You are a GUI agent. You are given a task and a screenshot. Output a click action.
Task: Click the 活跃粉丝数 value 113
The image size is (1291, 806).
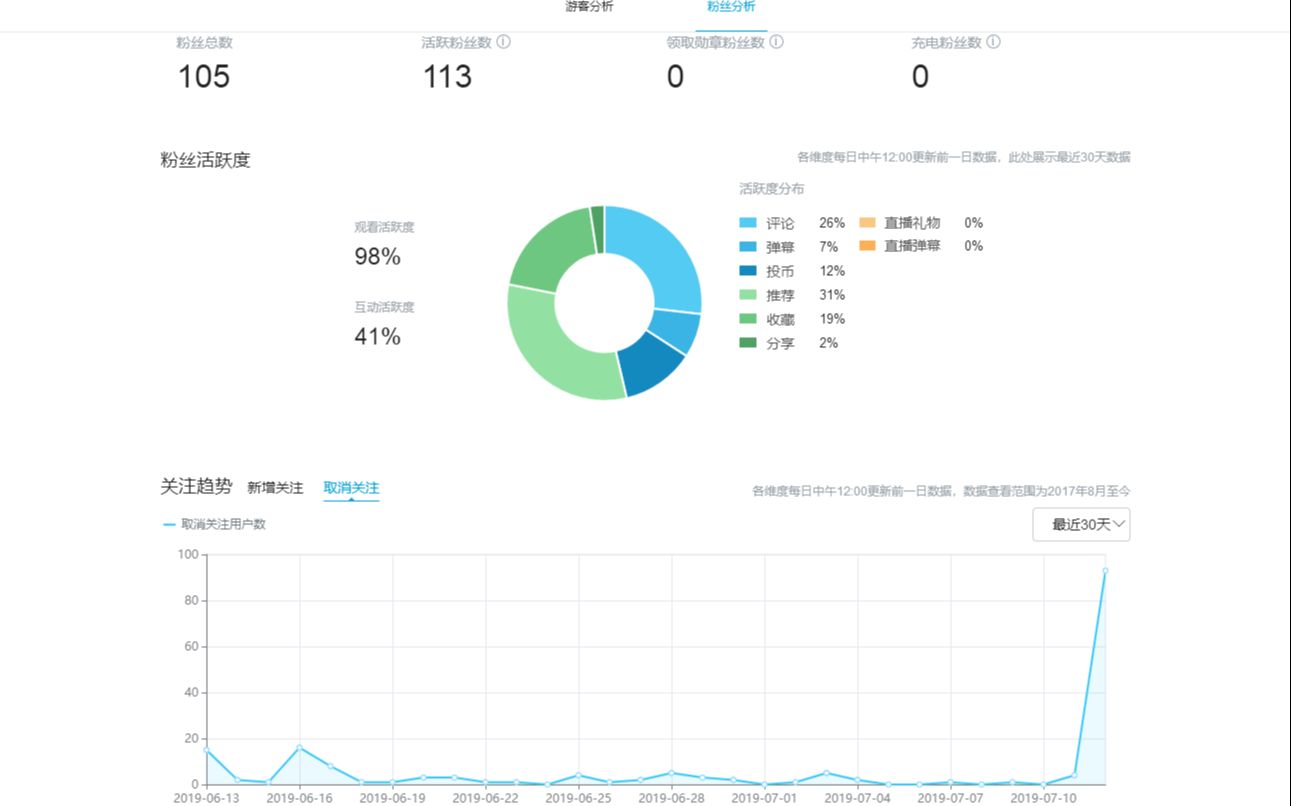click(447, 77)
